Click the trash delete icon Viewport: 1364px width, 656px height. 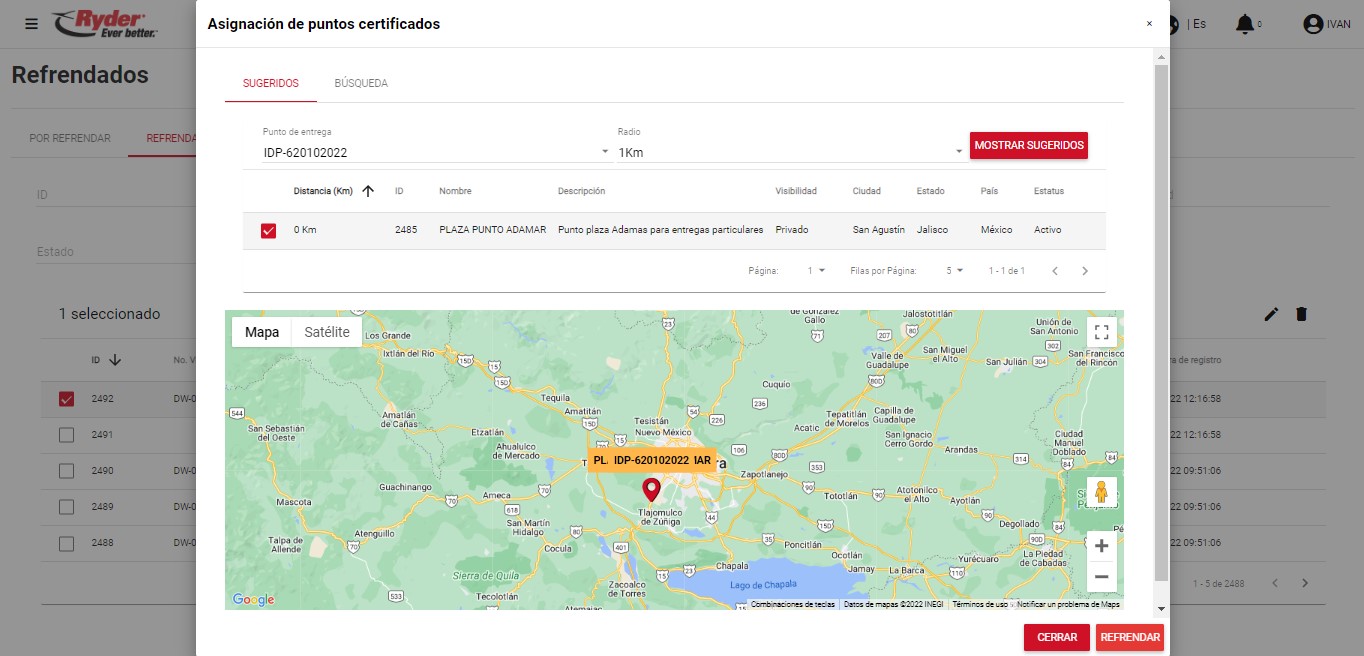(1301, 314)
